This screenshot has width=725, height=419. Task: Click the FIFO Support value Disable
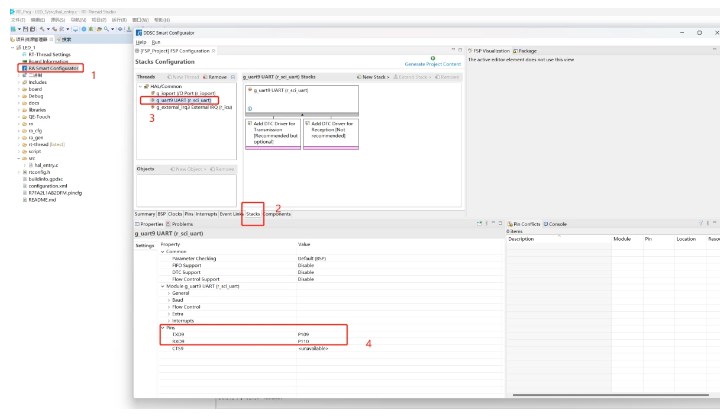(x=306, y=265)
